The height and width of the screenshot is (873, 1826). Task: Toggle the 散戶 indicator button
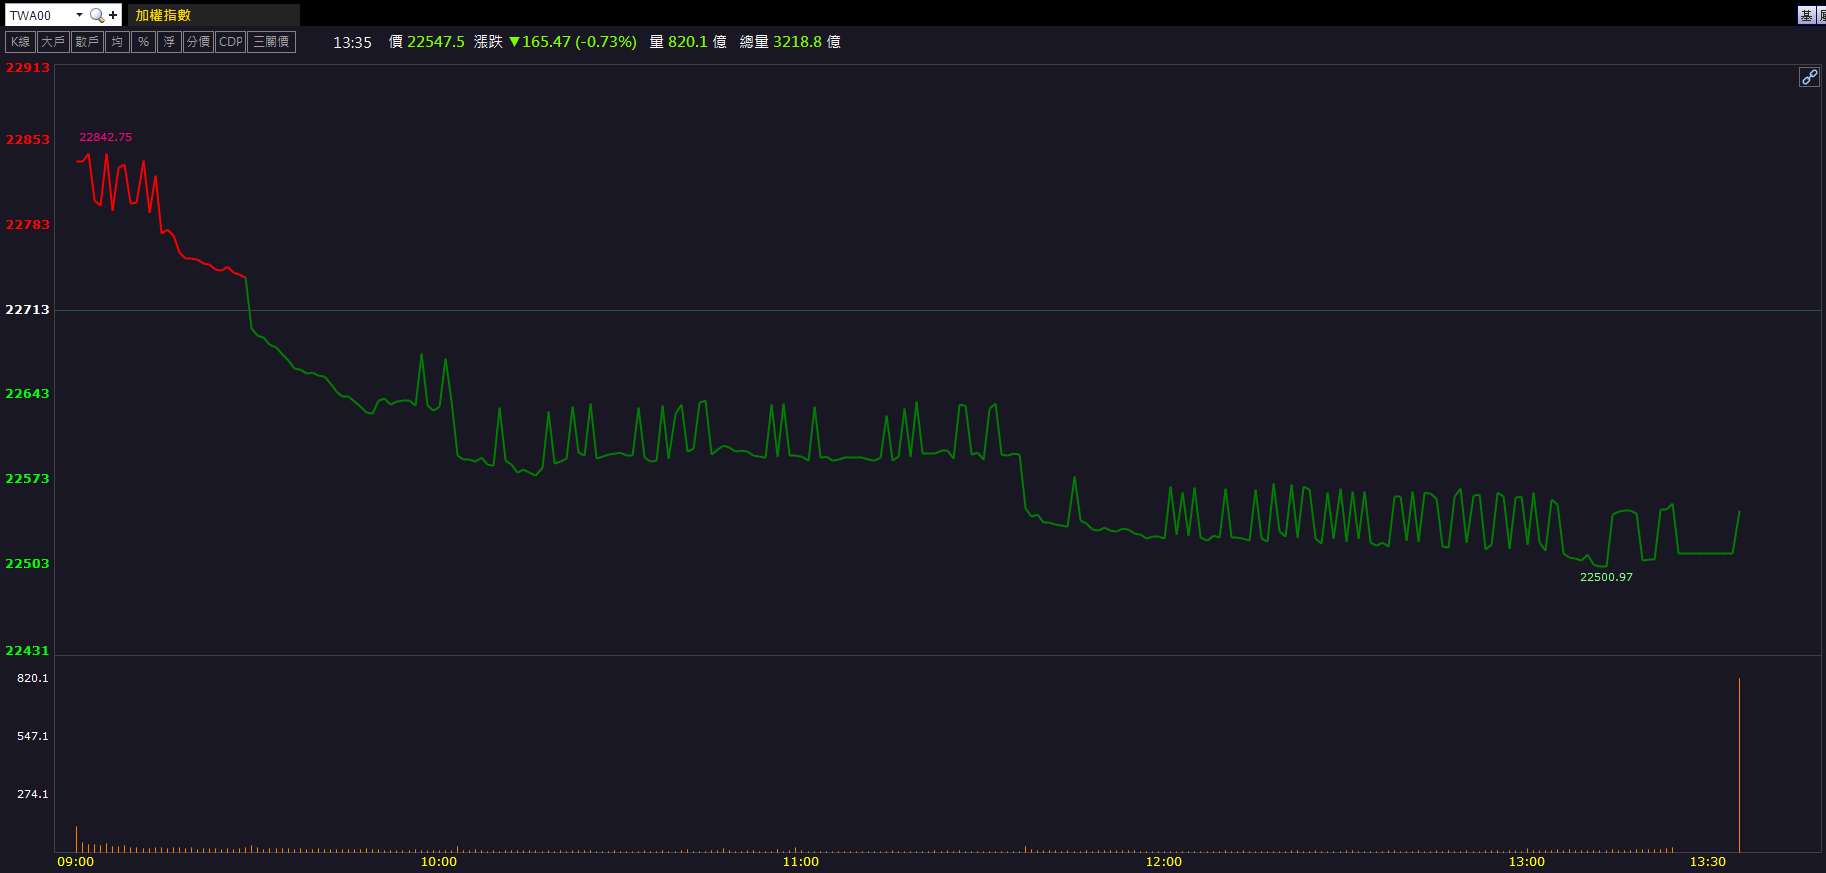(87, 42)
